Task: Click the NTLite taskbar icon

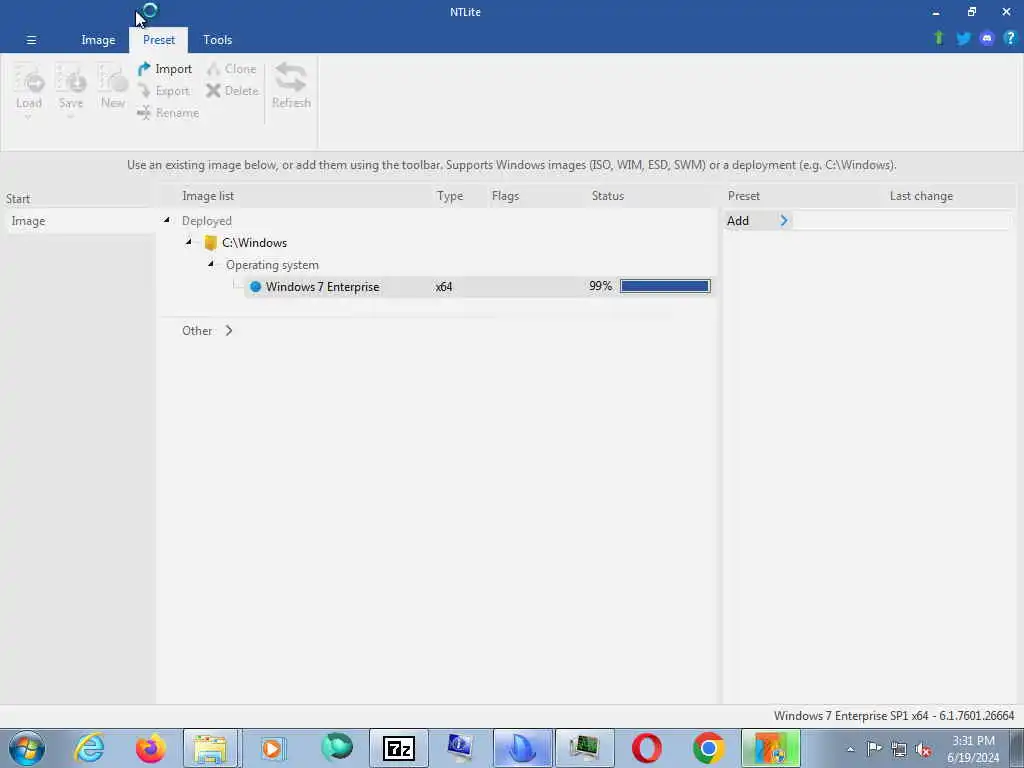Action: pyautogui.click(x=771, y=748)
